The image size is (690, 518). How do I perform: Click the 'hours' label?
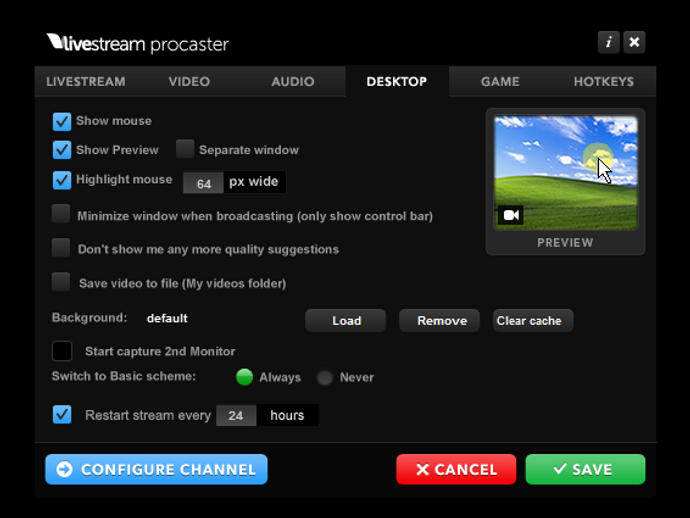[287, 415]
